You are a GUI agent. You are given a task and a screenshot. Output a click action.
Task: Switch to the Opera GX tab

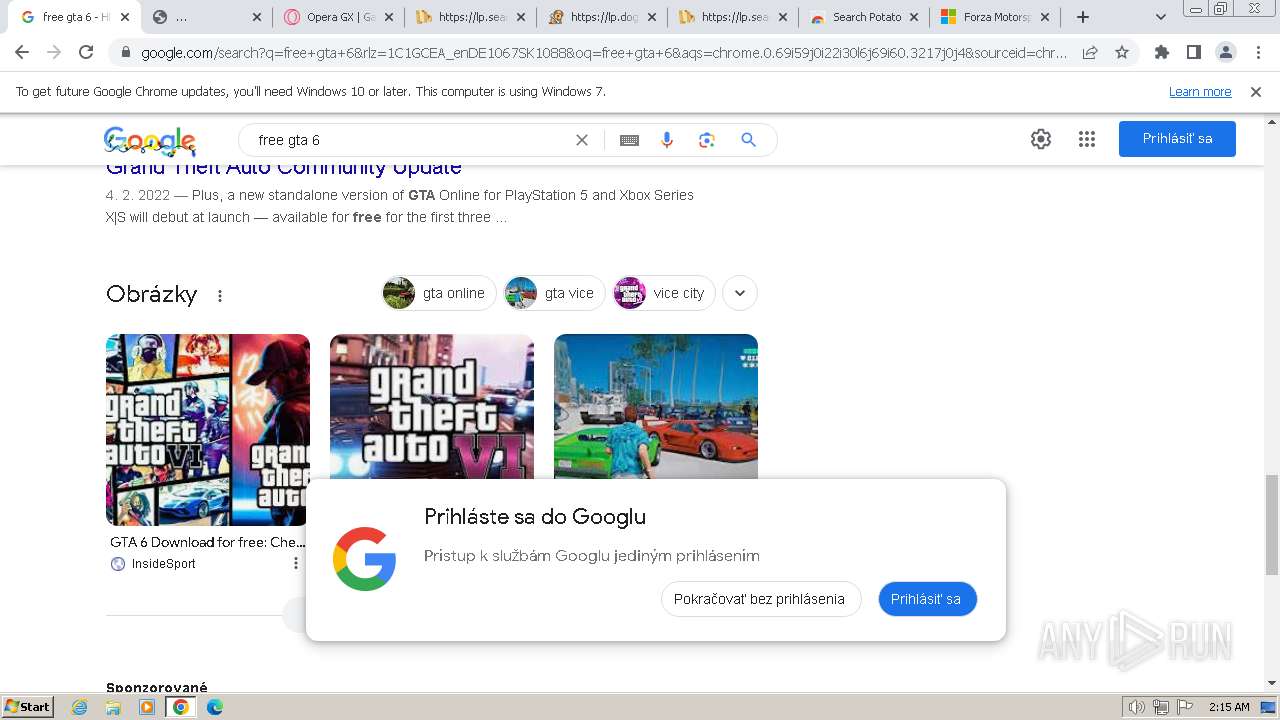click(338, 17)
